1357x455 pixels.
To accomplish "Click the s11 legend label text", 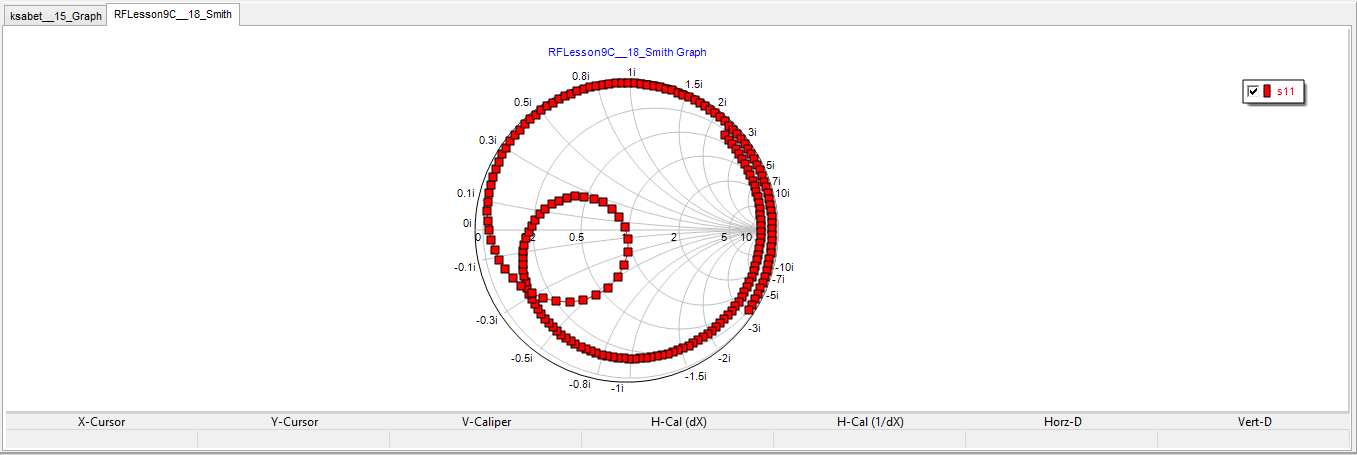I will (1286, 92).
